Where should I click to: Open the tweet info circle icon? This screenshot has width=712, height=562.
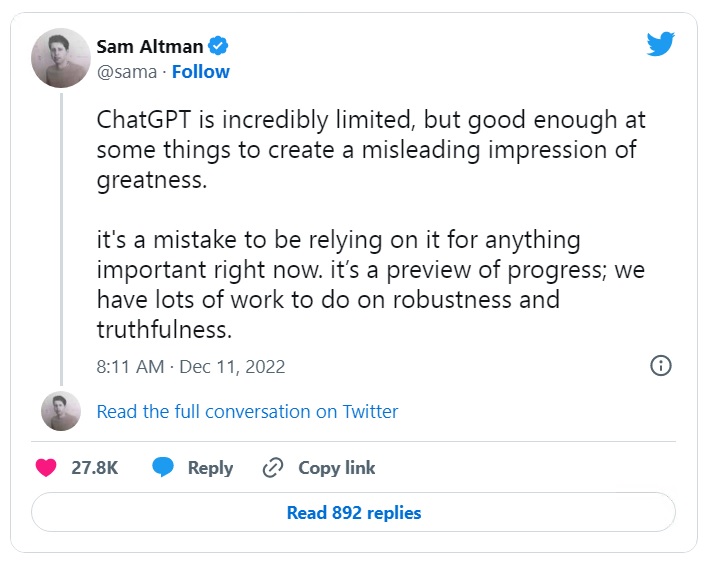pos(660,365)
